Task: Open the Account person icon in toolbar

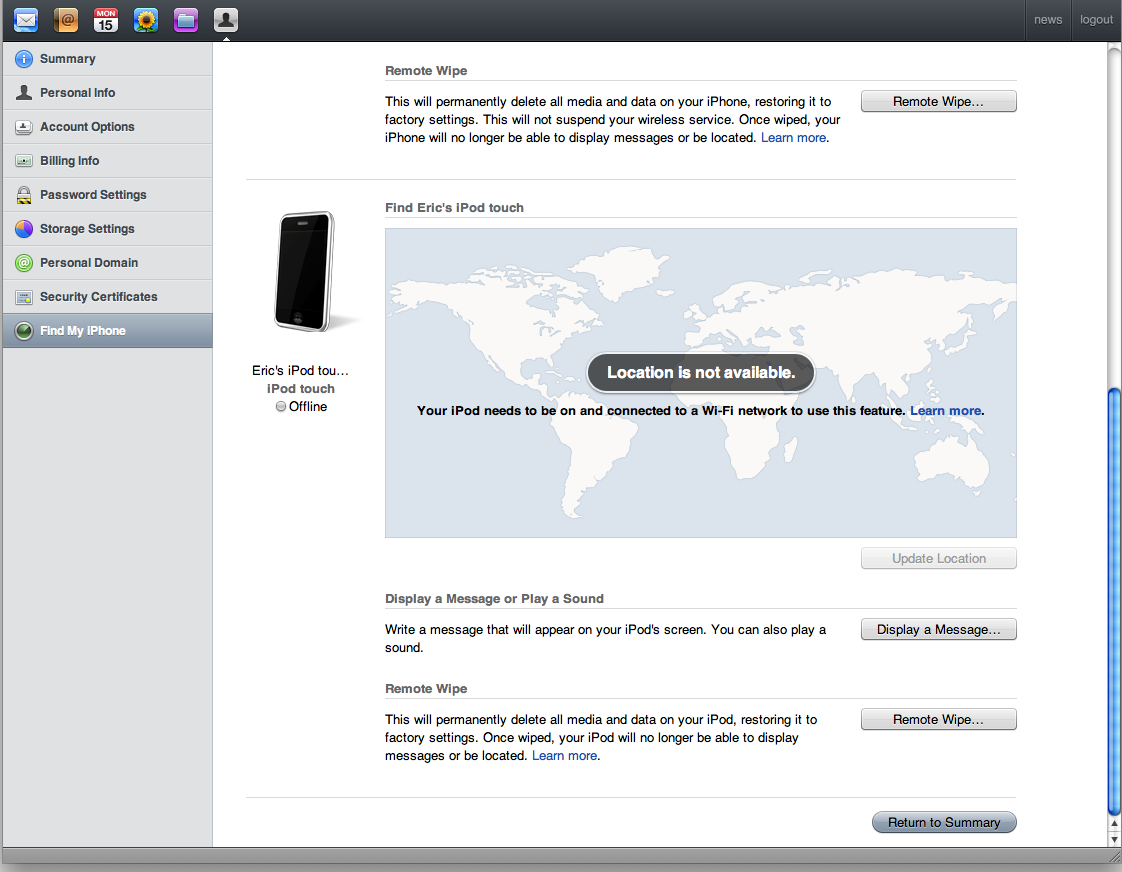Action: click(226, 20)
